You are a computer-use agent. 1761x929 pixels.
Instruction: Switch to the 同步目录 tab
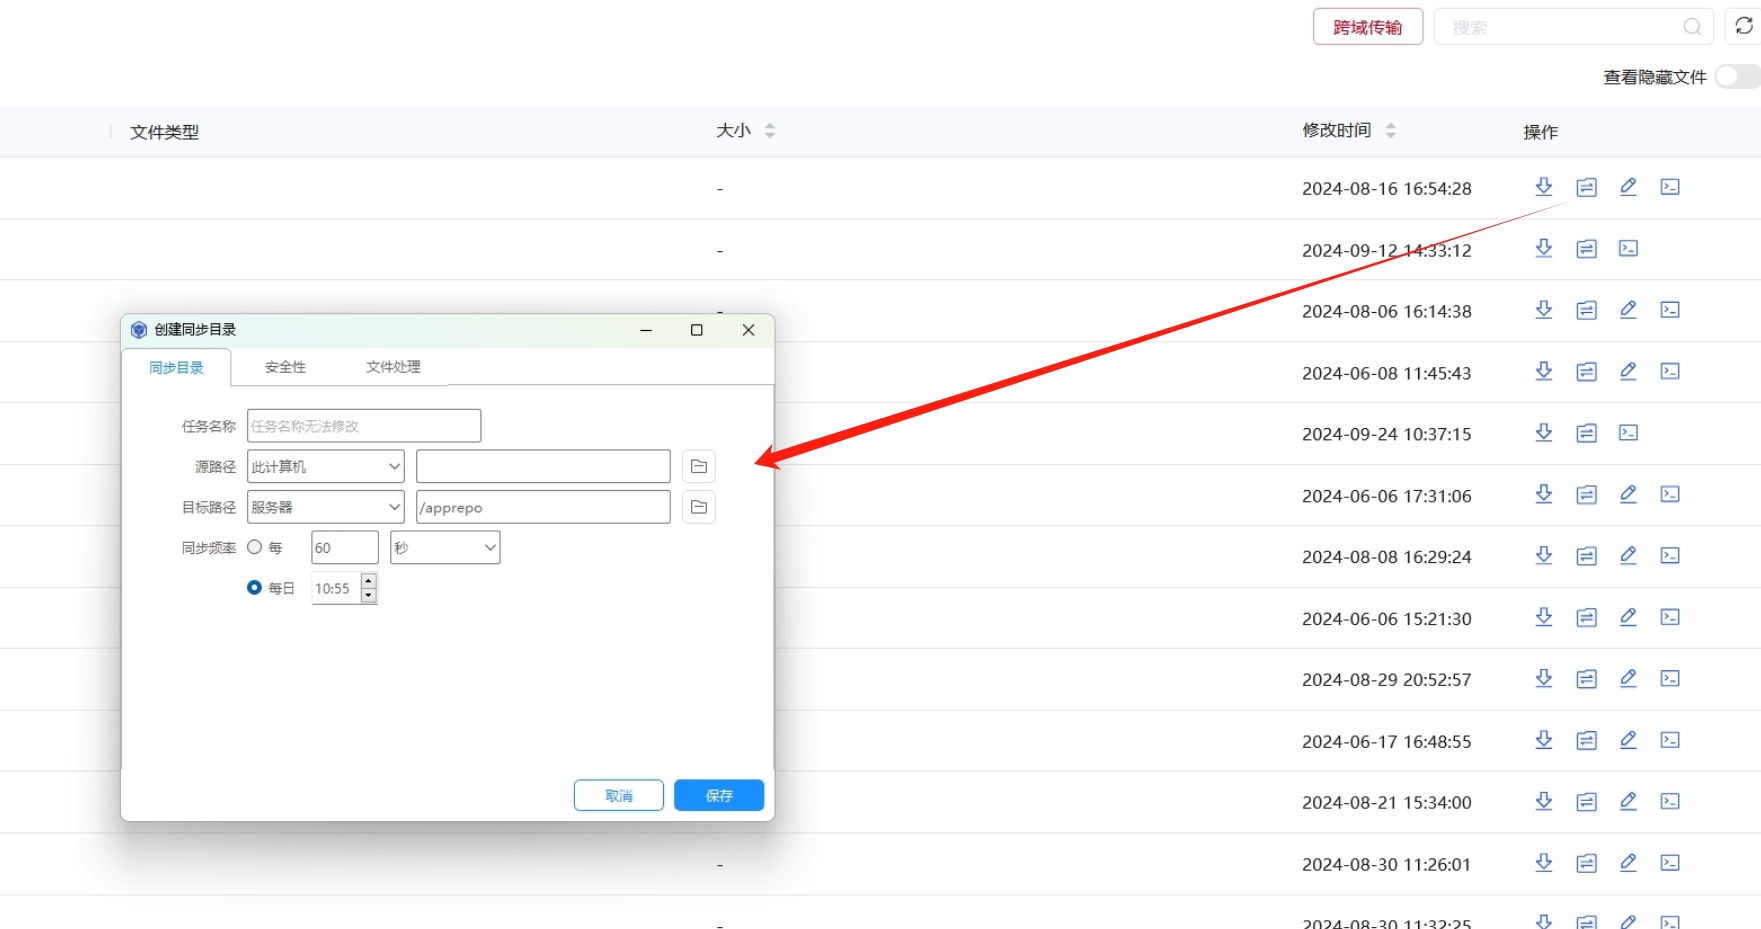[176, 367]
